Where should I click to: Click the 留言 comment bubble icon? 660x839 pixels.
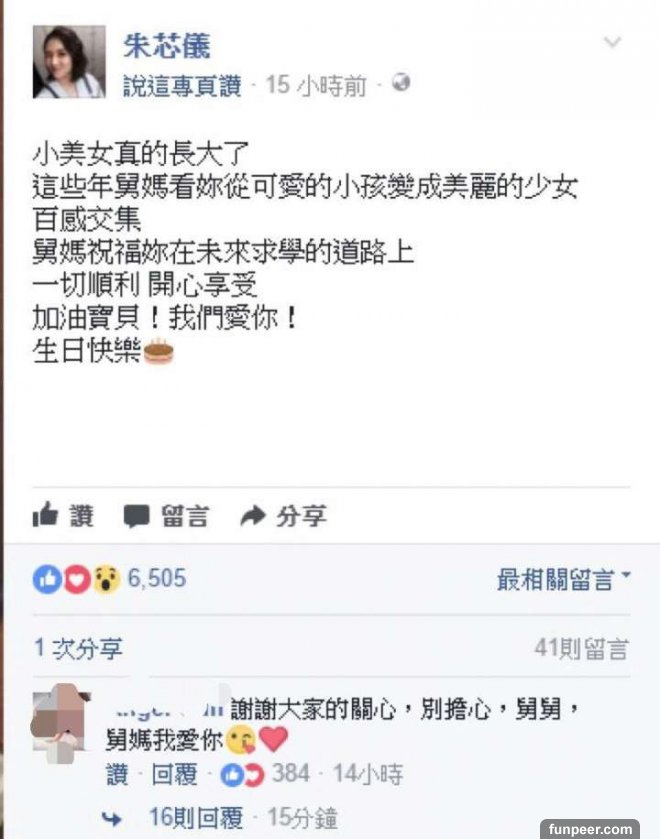[x=136, y=516]
